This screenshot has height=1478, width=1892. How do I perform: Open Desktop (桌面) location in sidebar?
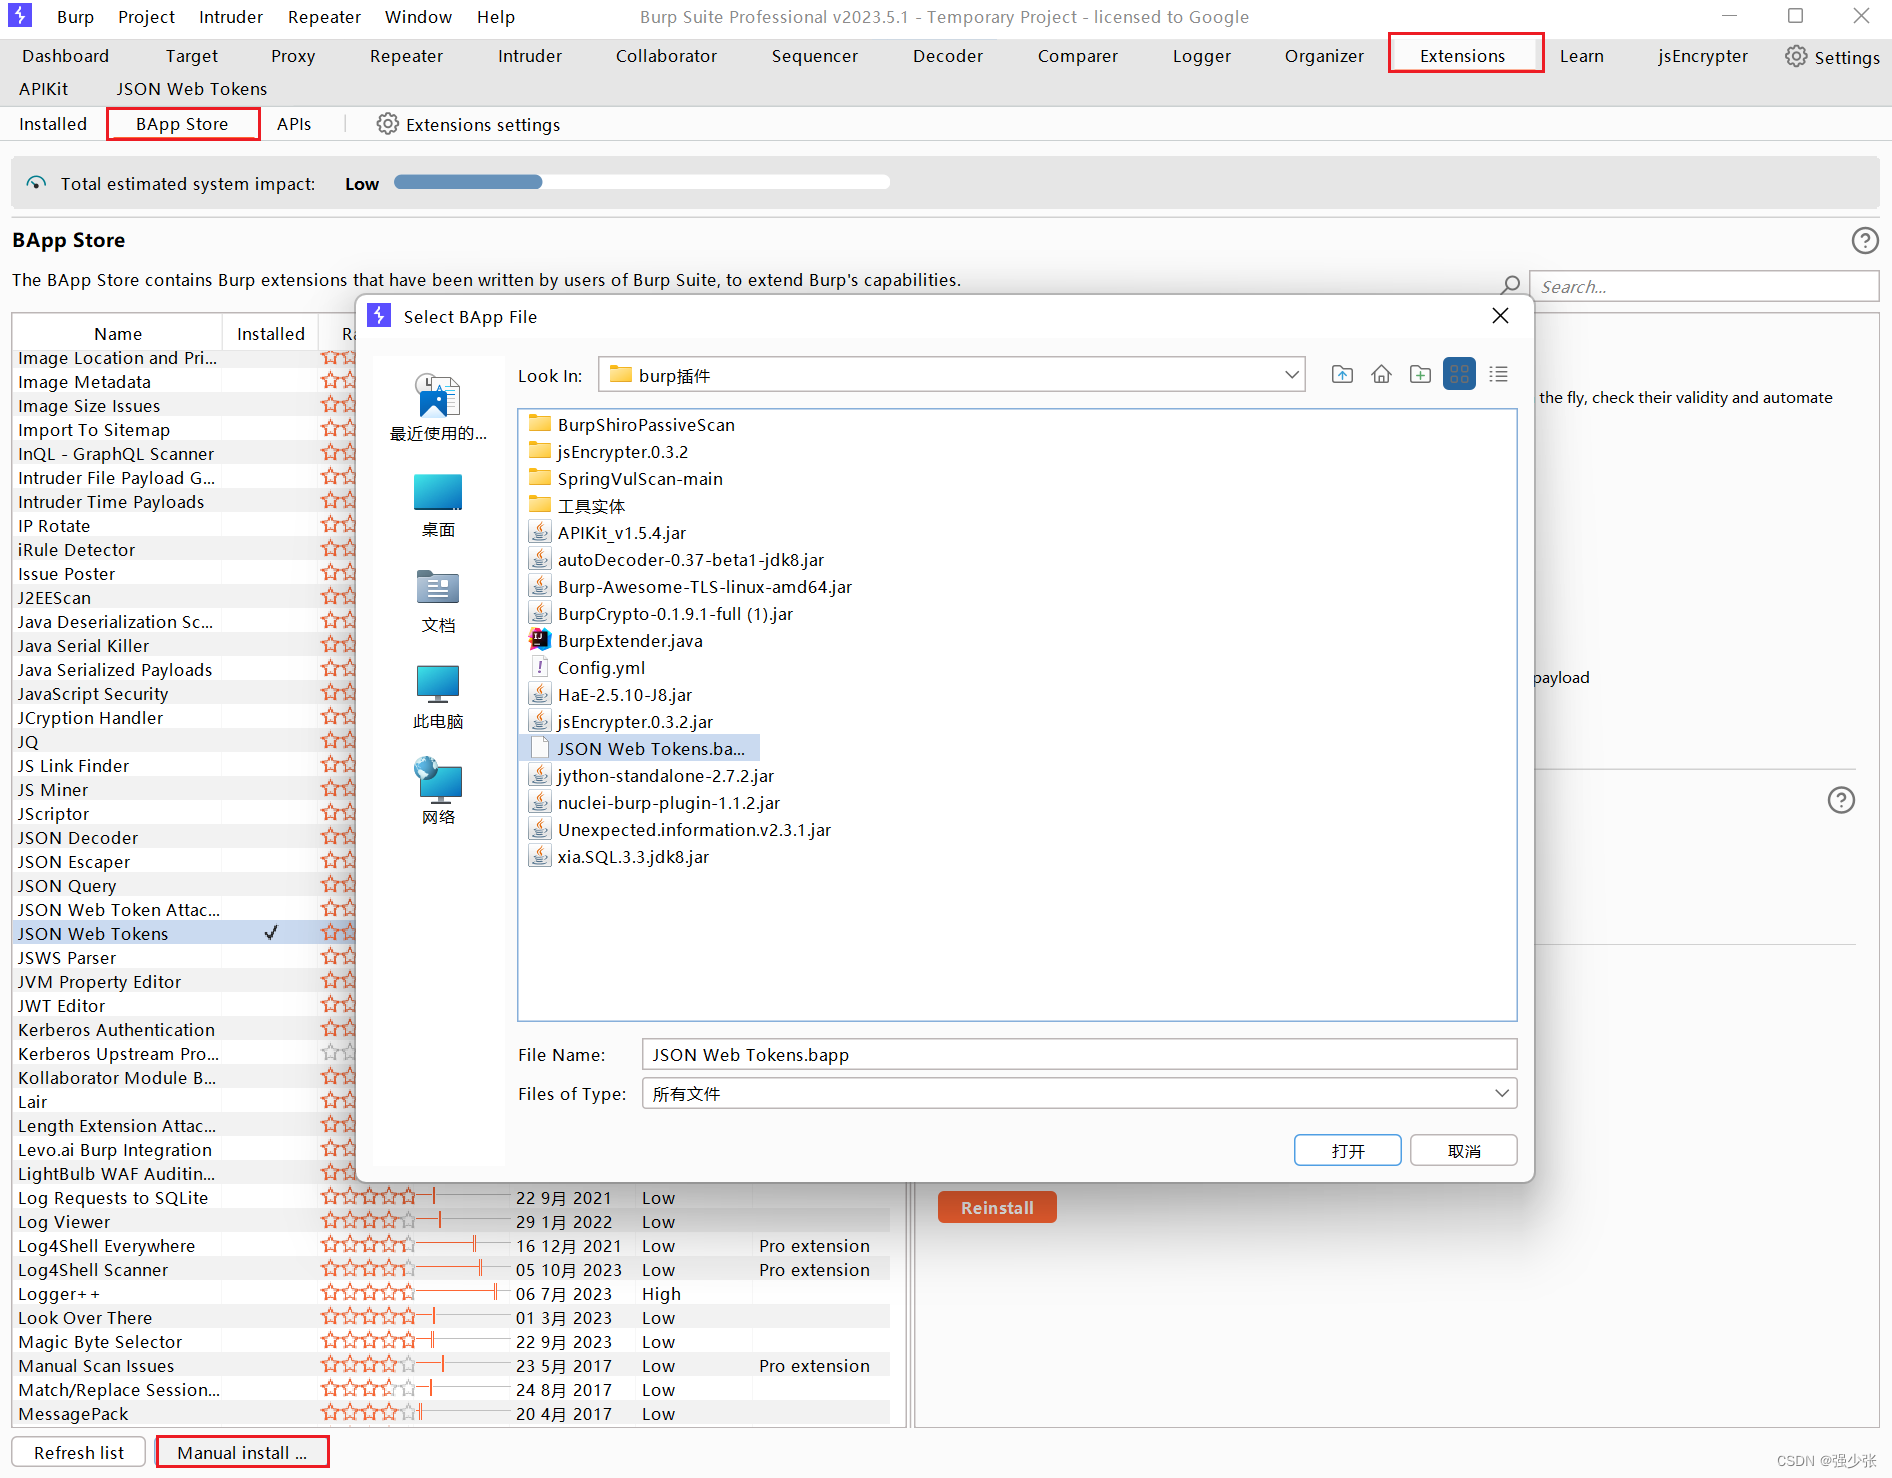pos(438,506)
